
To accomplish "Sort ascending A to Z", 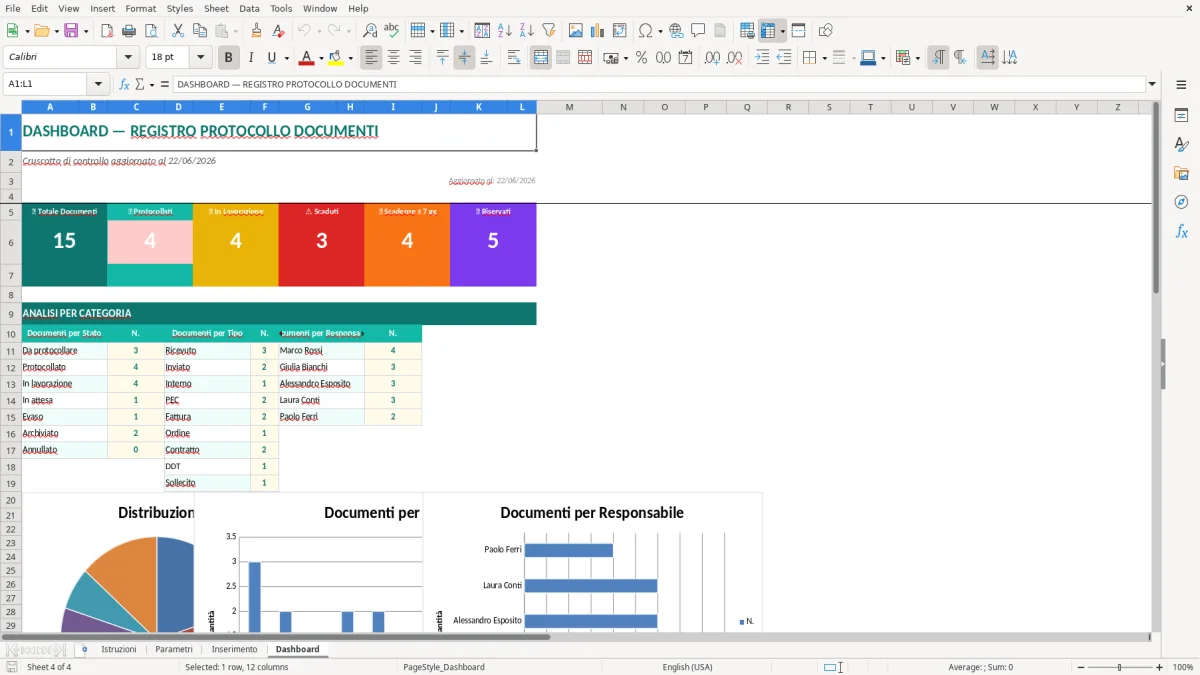I will click(505, 31).
